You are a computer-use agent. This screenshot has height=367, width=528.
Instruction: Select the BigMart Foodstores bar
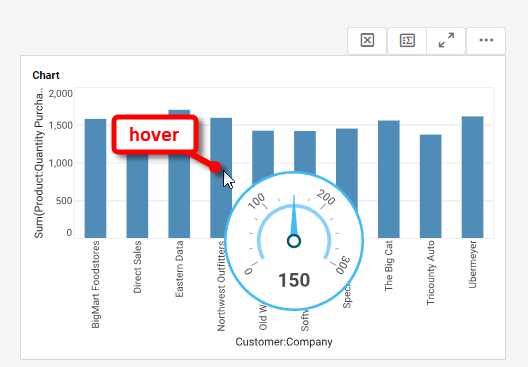(95, 178)
